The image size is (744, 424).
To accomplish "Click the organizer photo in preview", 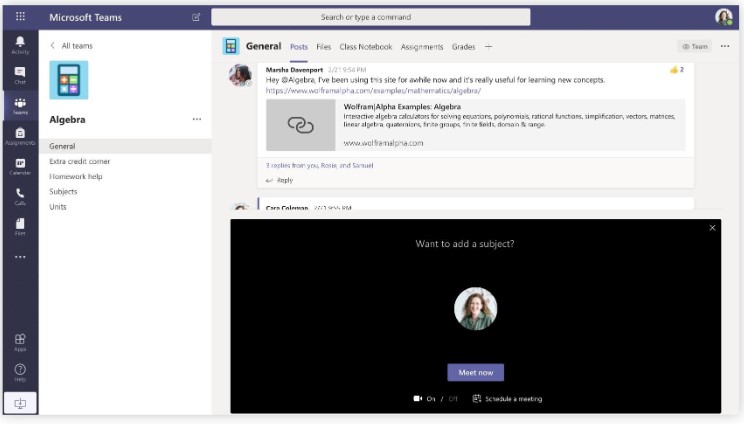I will coord(475,309).
